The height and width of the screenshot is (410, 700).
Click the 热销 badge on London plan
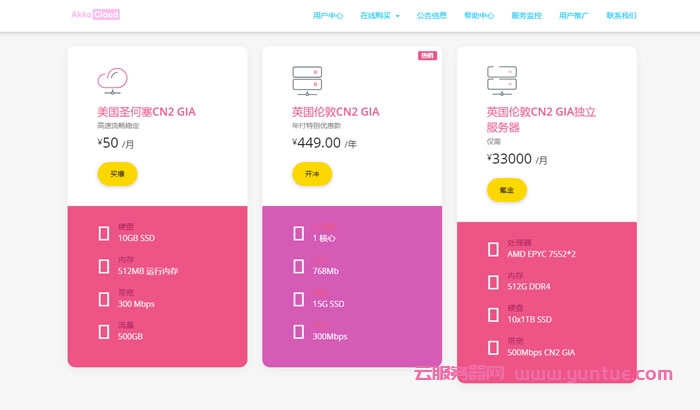(x=427, y=56)
